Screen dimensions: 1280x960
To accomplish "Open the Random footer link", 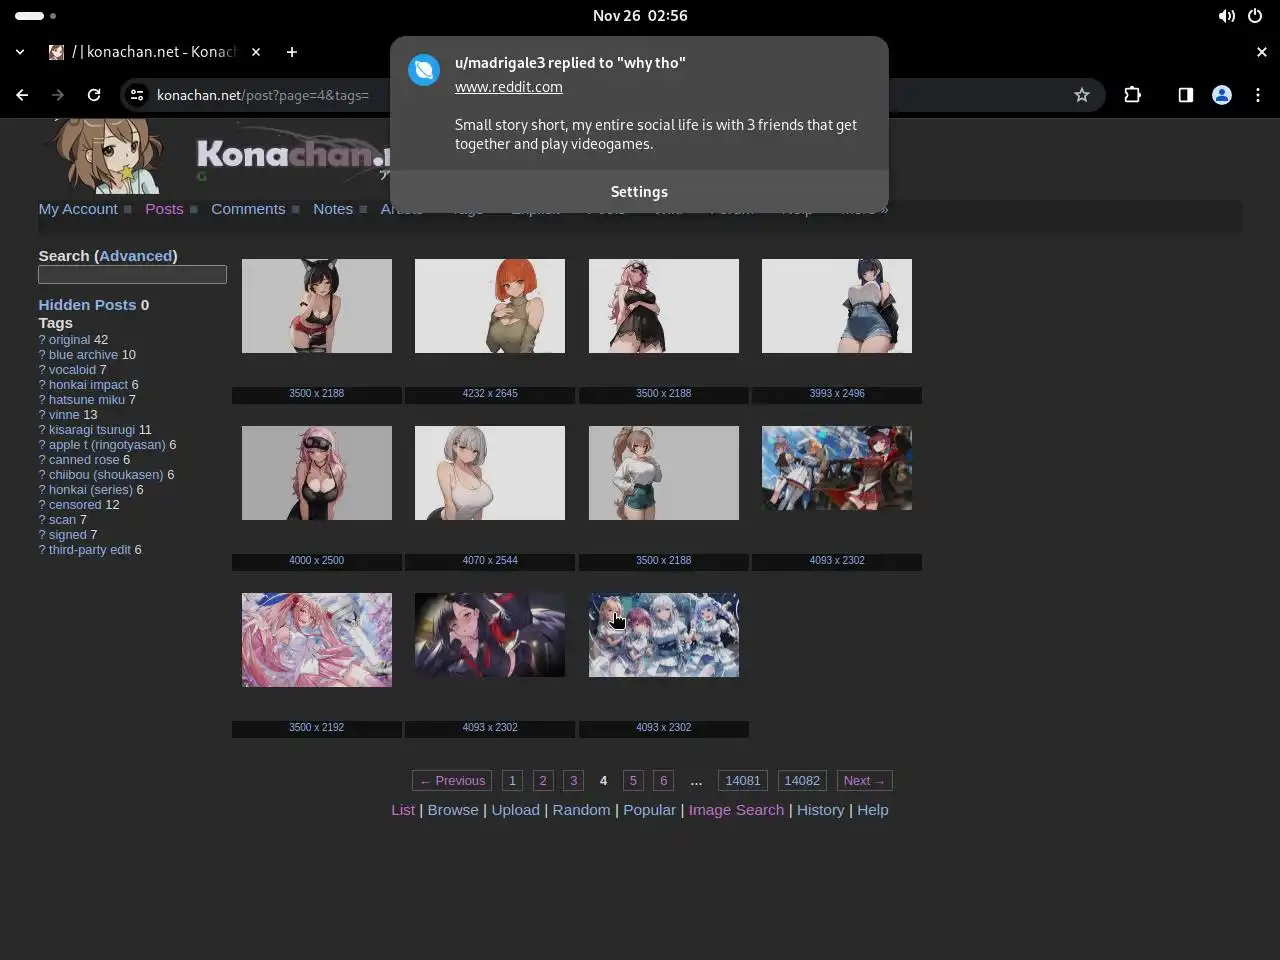I will [581, 810].
